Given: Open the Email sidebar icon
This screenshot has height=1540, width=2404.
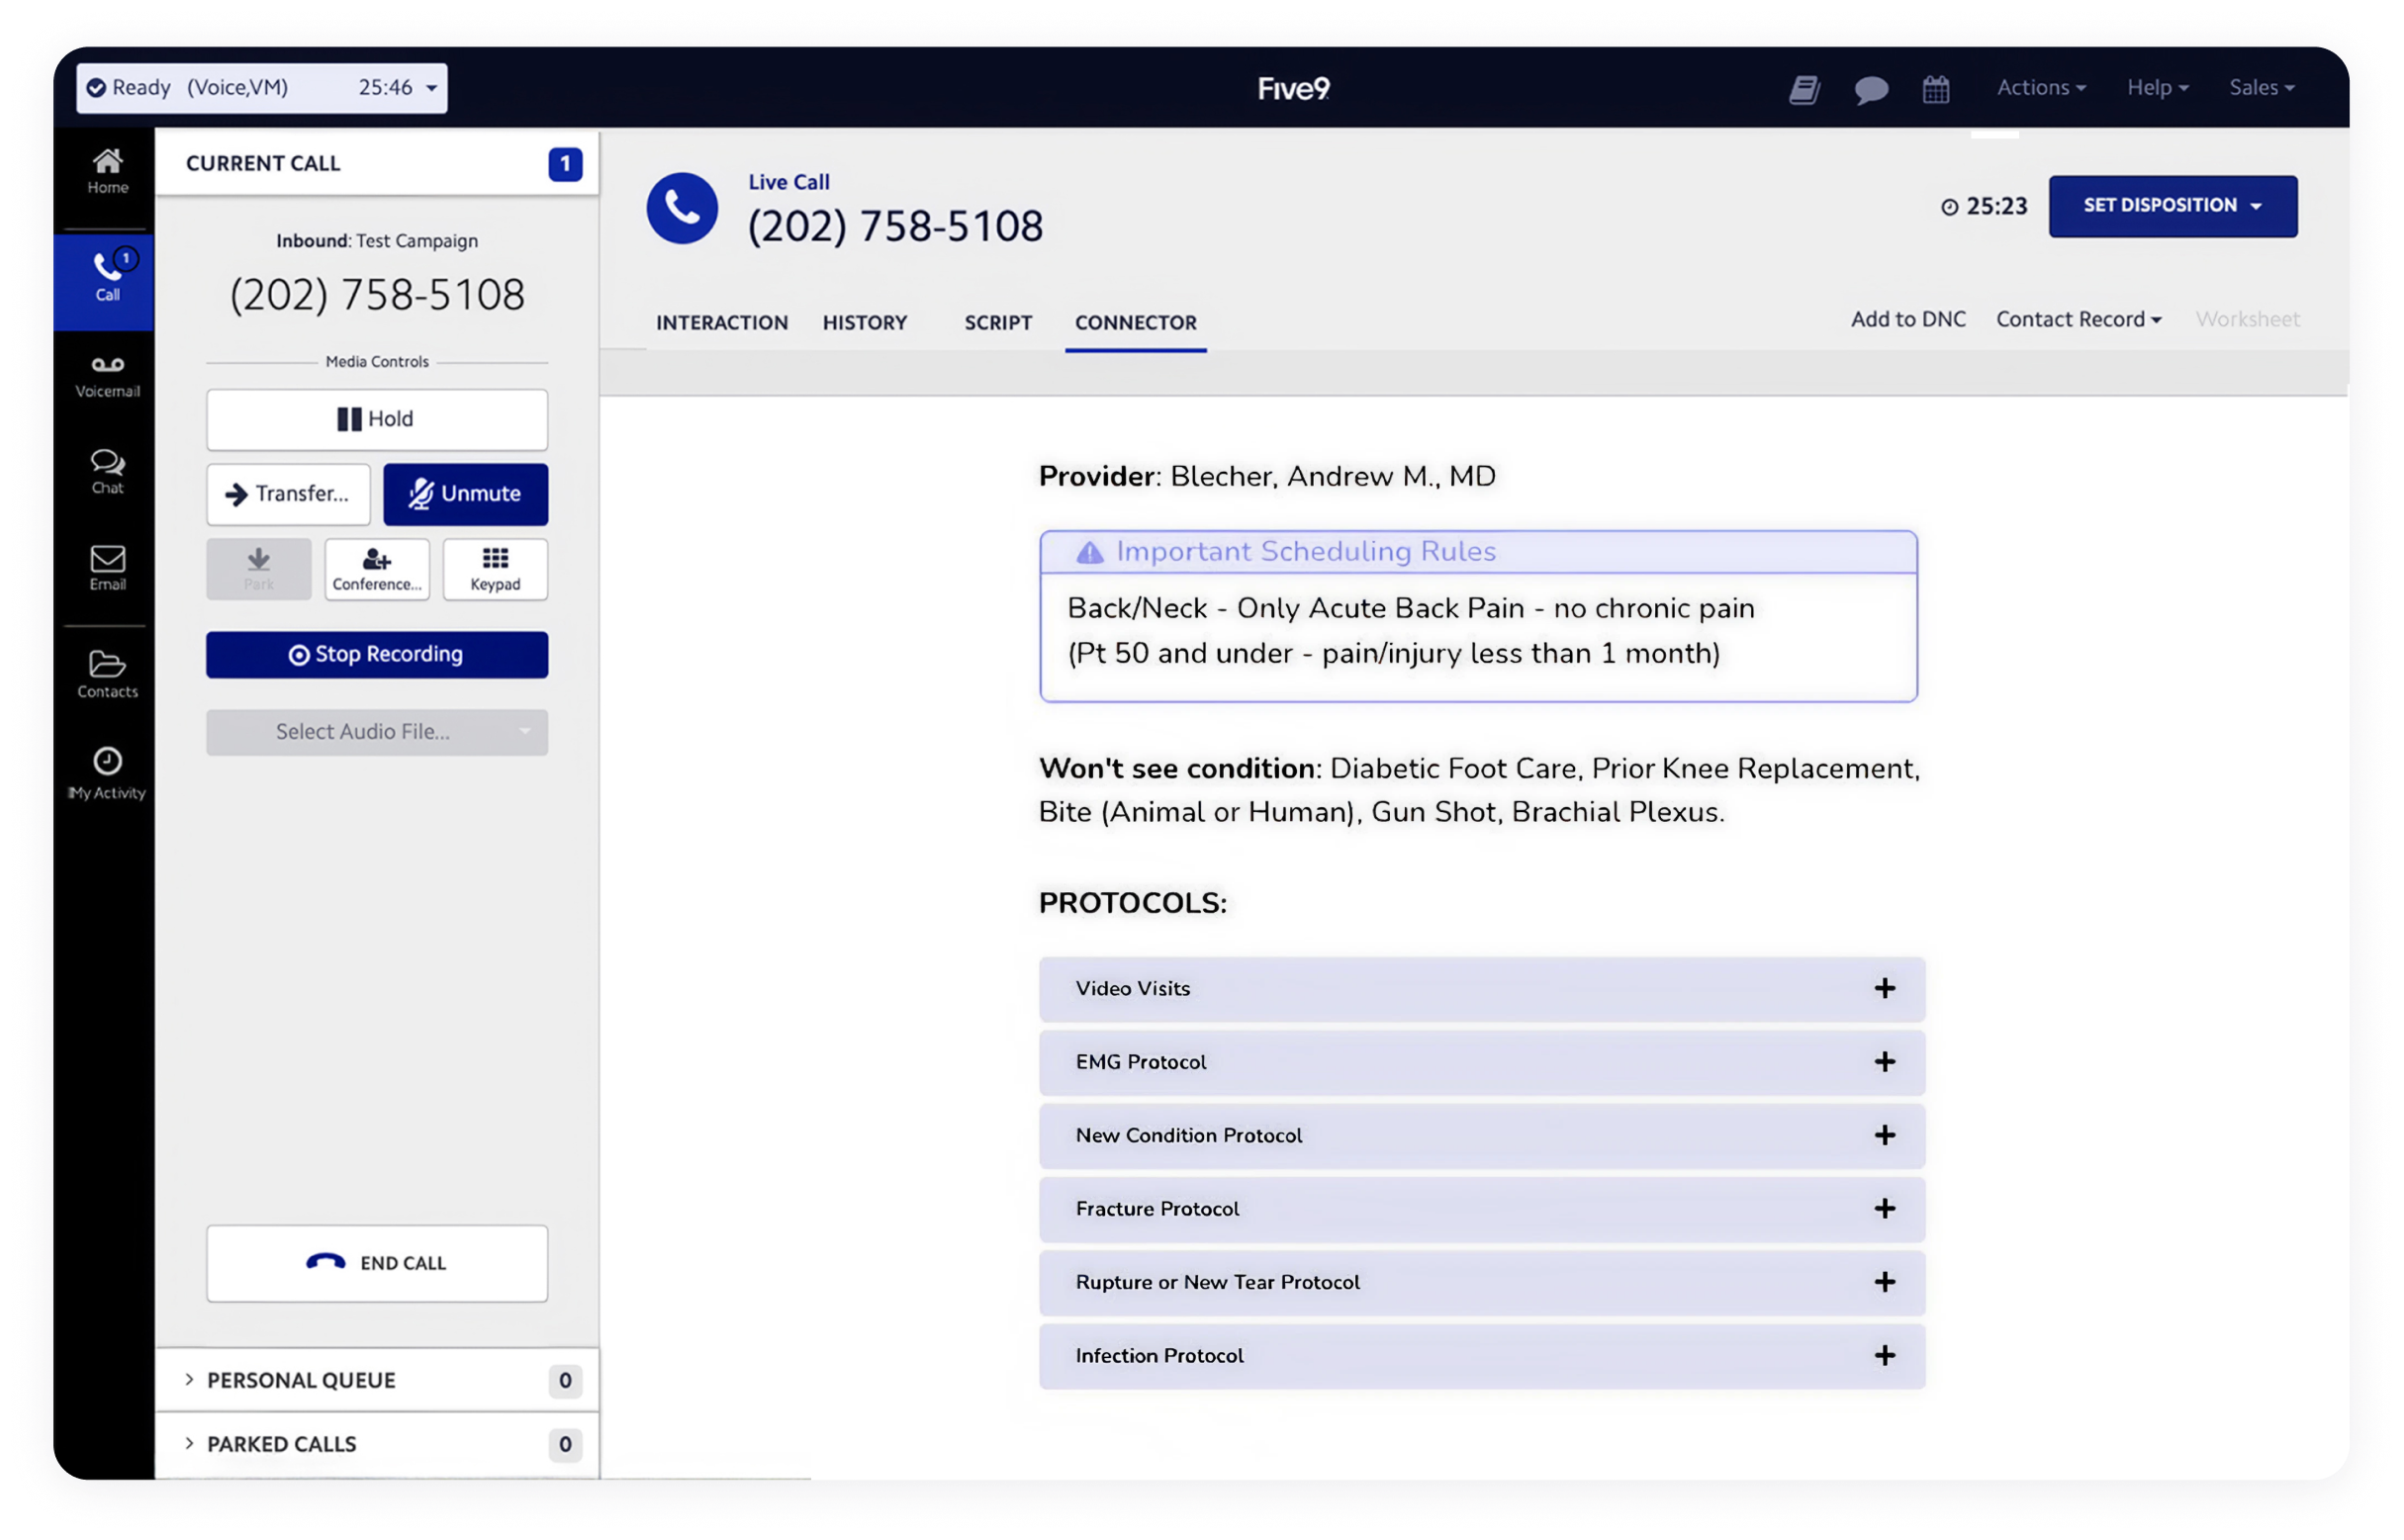Looking at the screenshot, I should [x=107, y=567].
